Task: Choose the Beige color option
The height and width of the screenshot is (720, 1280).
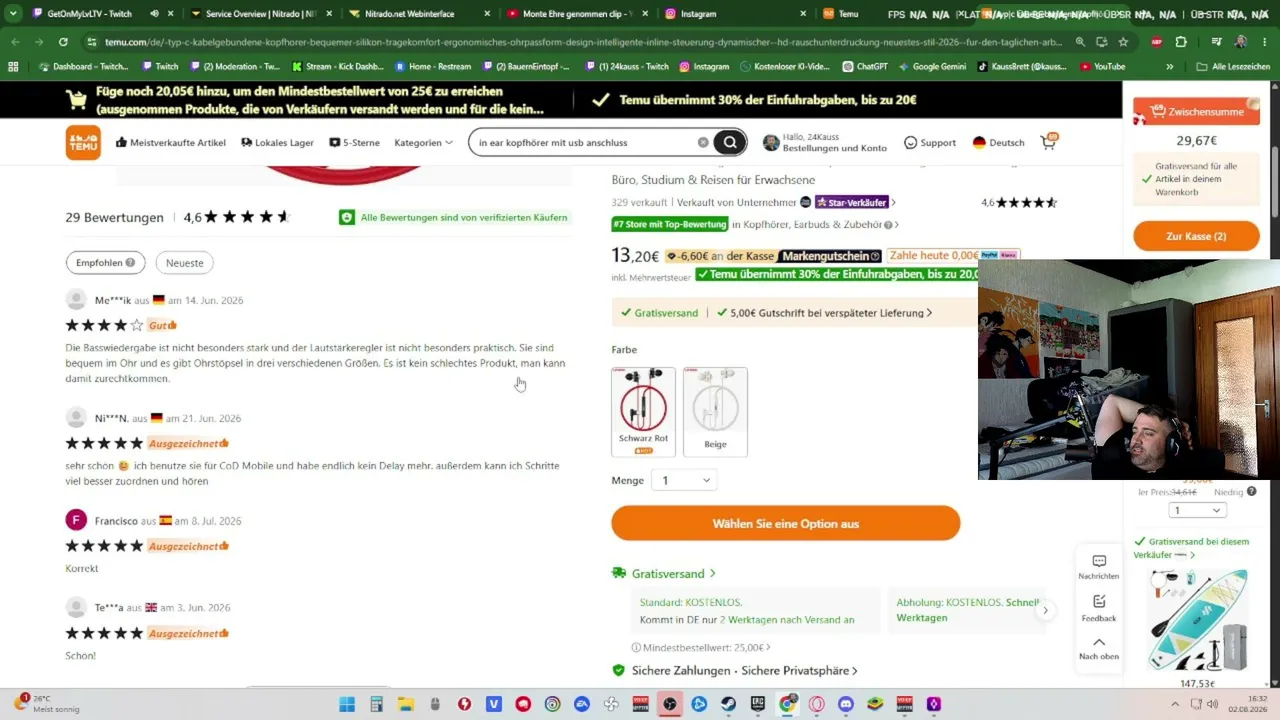Action: (715, 412)
